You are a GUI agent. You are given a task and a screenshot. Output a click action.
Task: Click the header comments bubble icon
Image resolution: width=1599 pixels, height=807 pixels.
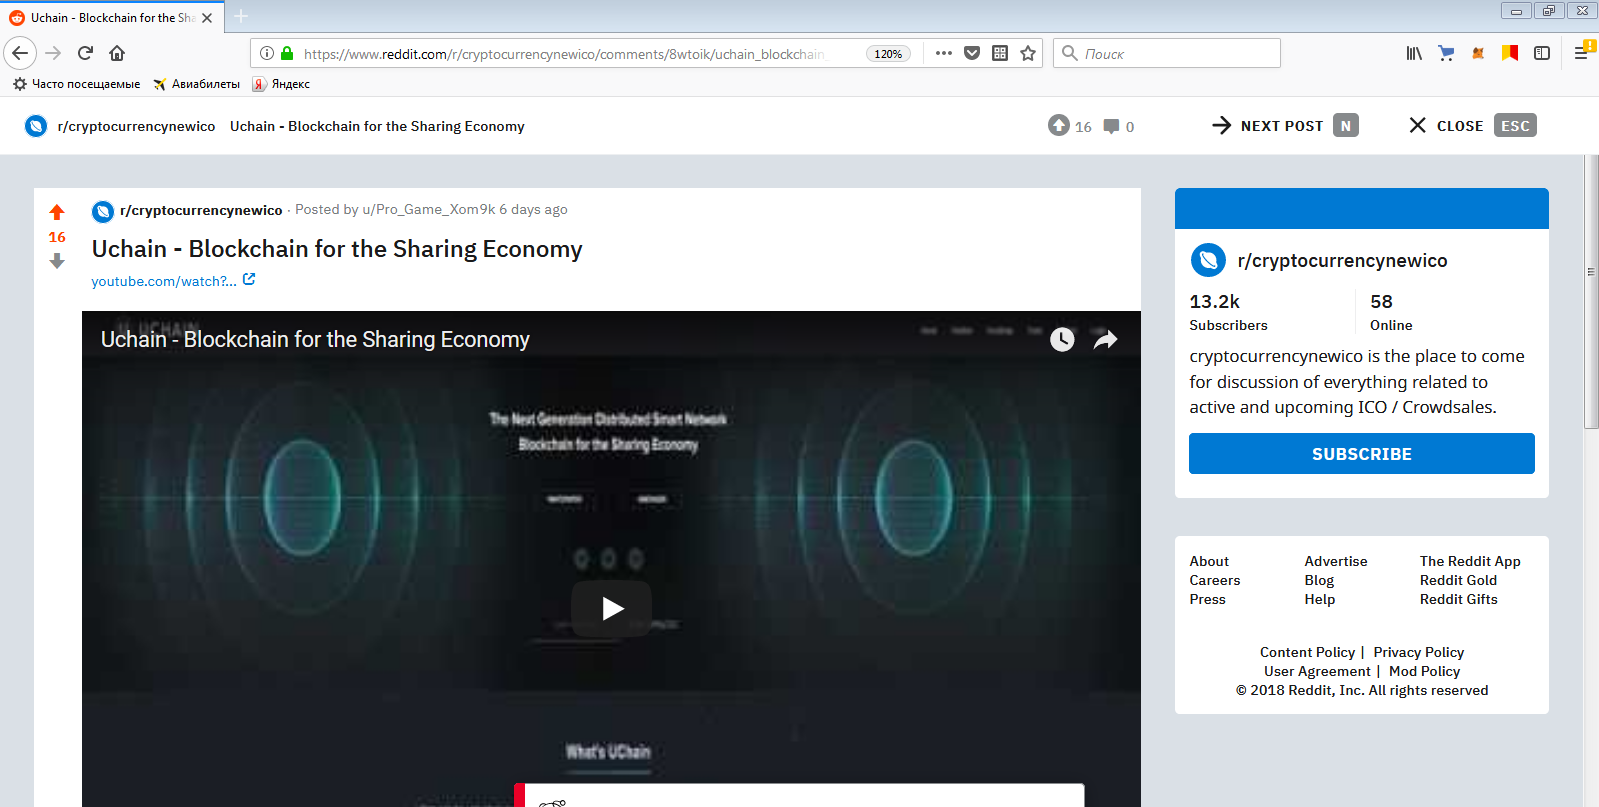(1111, 126)
